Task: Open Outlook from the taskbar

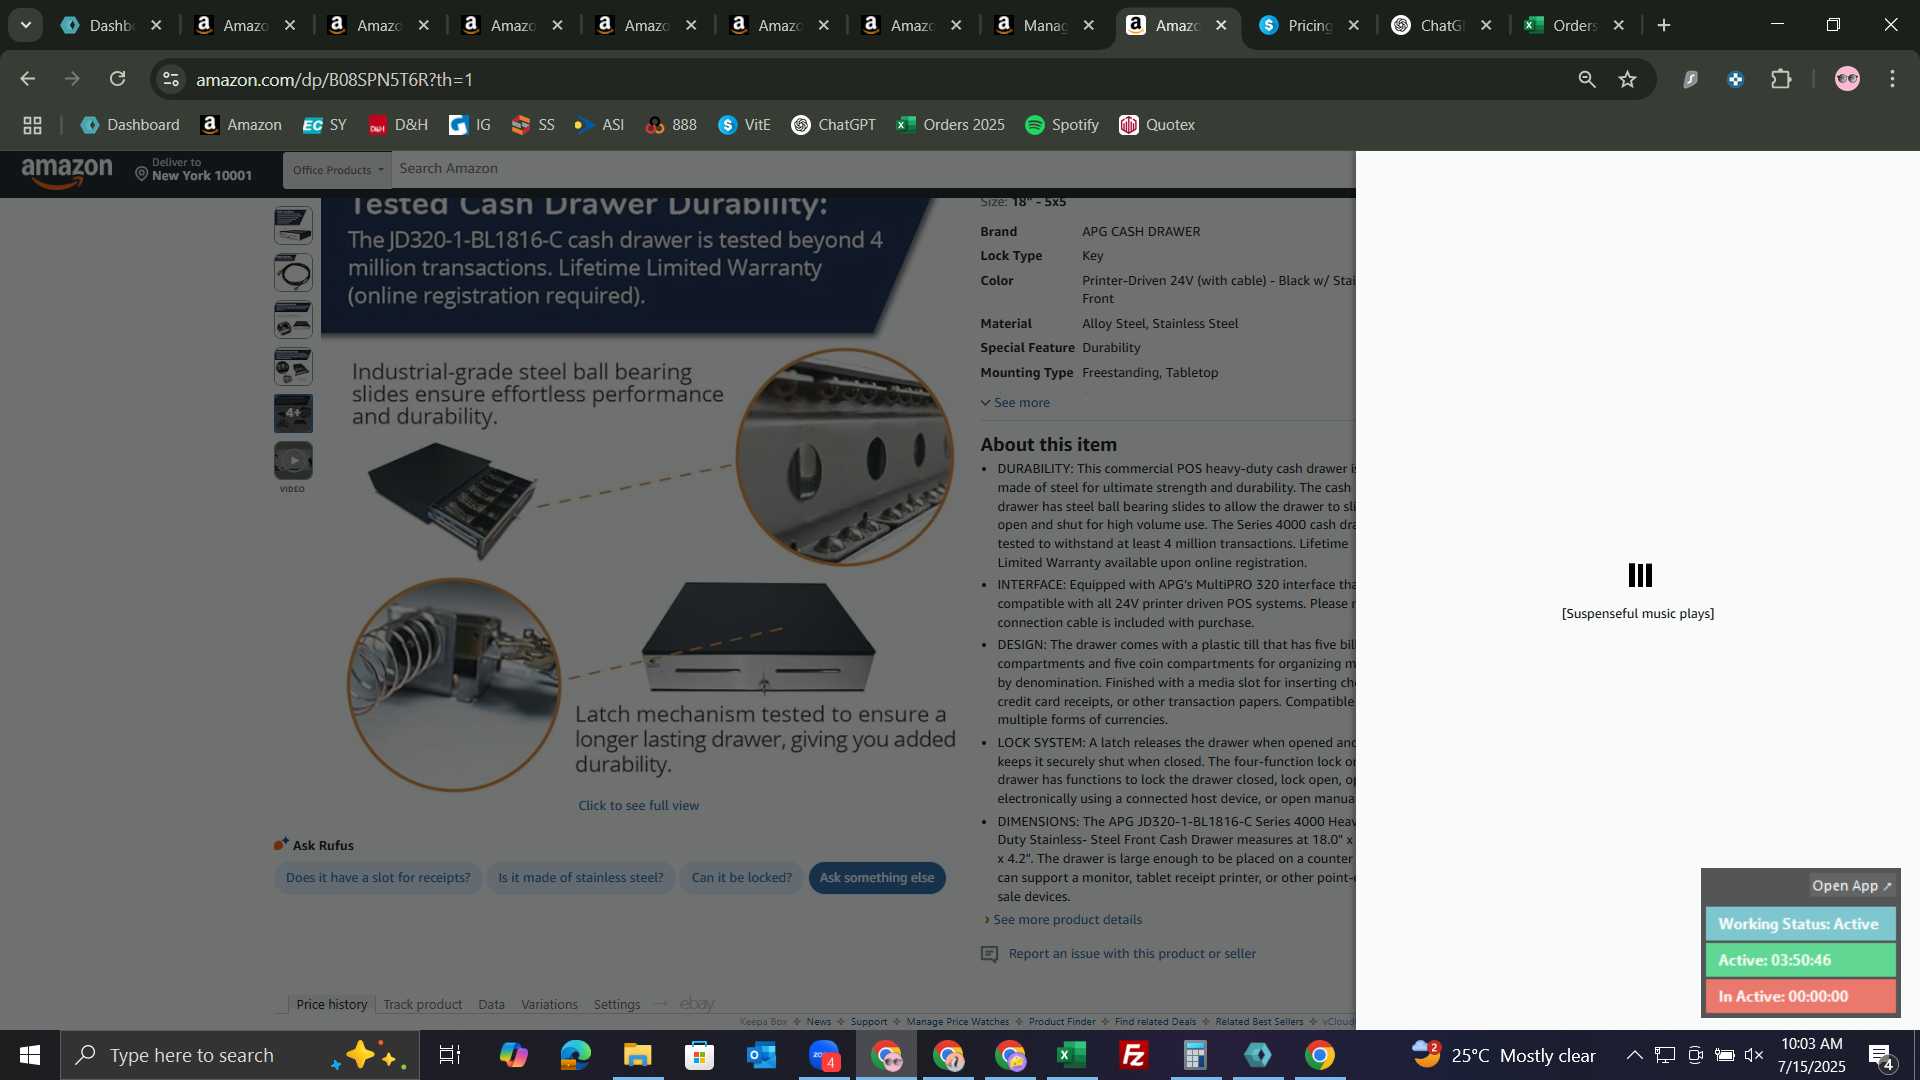Action: pyautogui.click(x=761, y=1055)
